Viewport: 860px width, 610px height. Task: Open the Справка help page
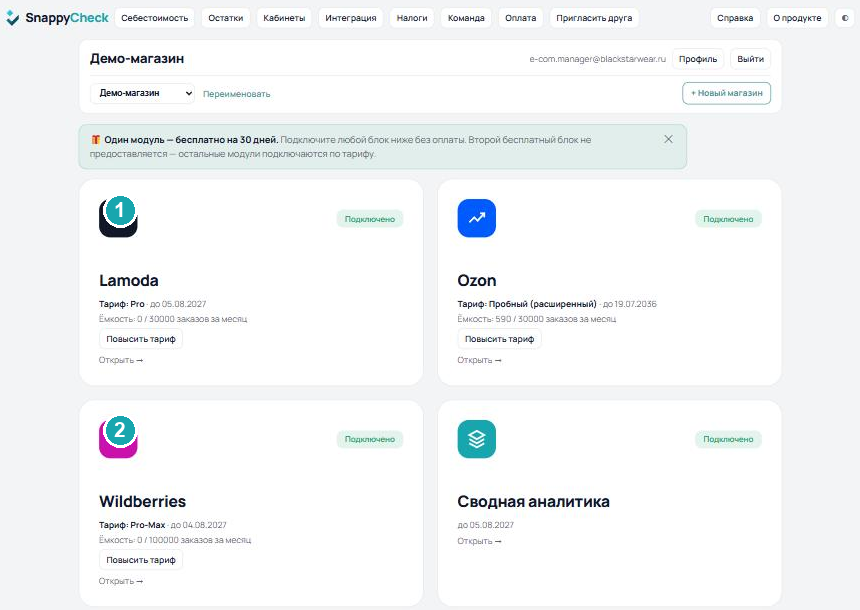point(735,18)
